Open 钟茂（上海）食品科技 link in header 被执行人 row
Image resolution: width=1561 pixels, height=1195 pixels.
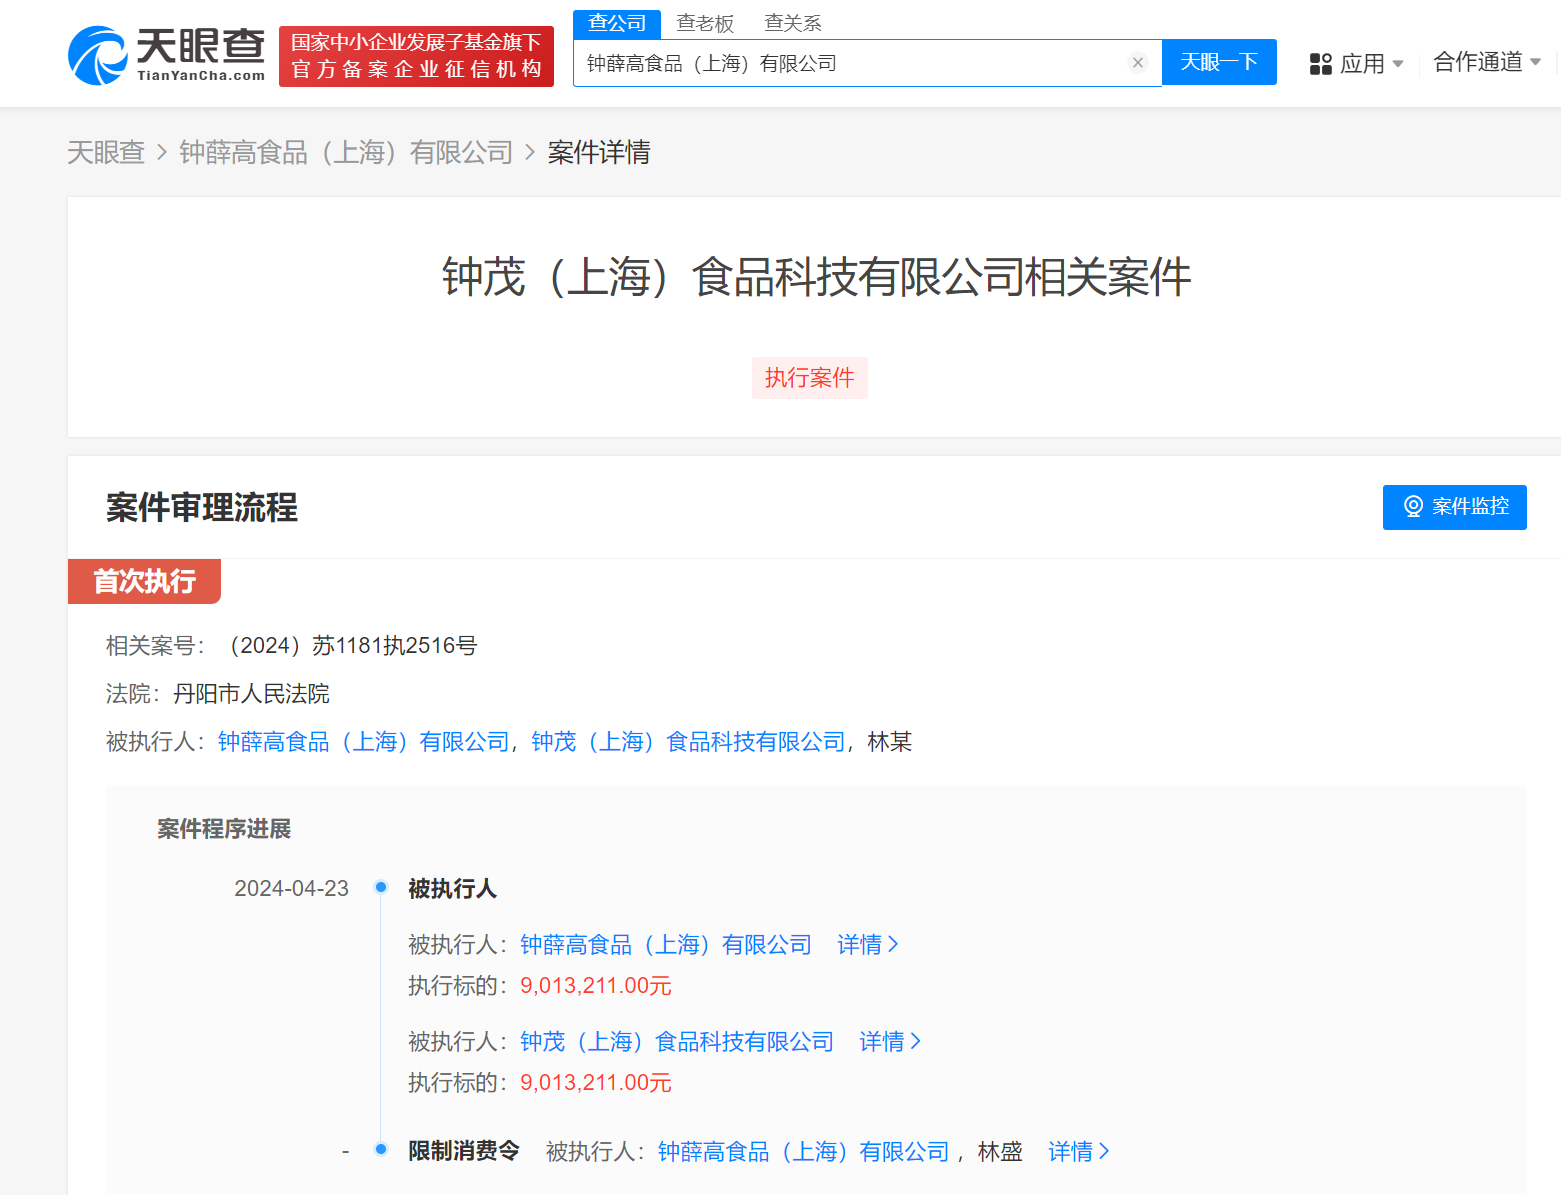point(688,742)
